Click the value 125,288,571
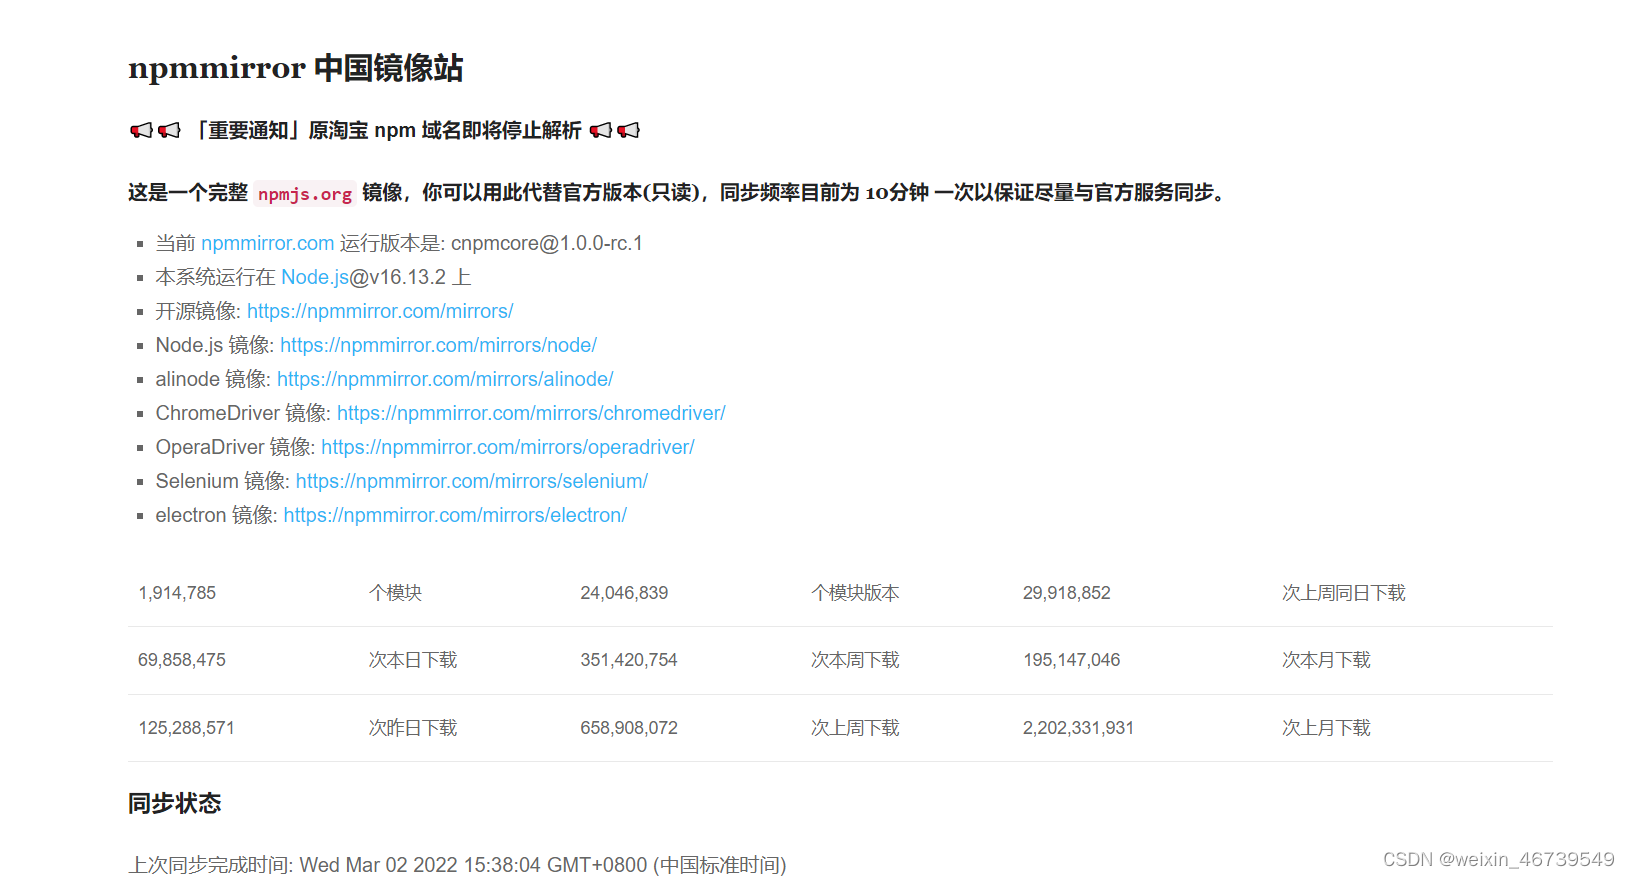The width and height of the screenshot is (1630, 878). [x=186, y=728]
